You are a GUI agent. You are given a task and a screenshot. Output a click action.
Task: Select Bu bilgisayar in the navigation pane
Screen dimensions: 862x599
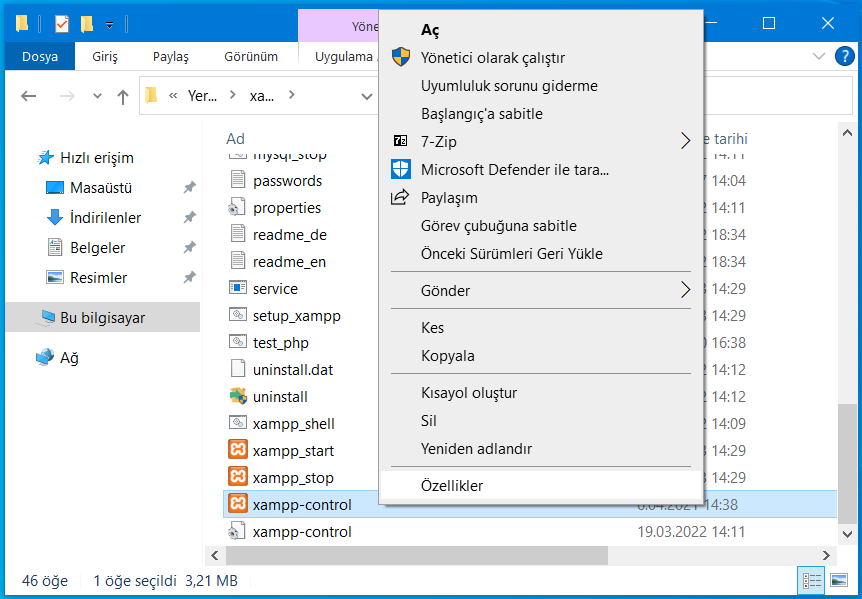[x=103, y=317]
